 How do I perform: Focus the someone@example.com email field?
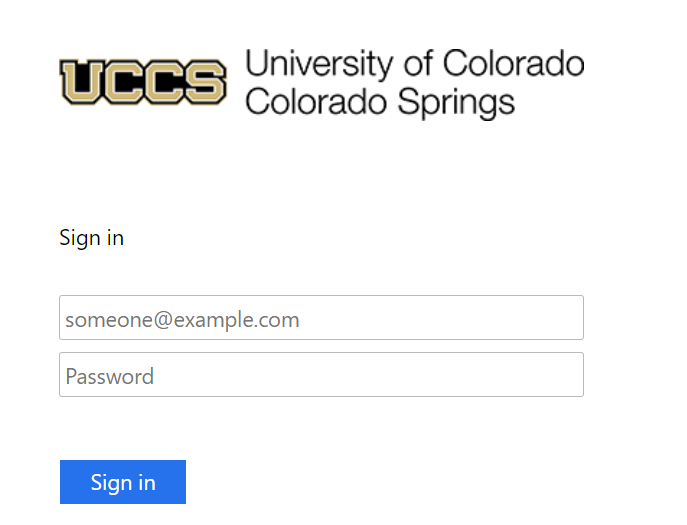pos(321,318)
